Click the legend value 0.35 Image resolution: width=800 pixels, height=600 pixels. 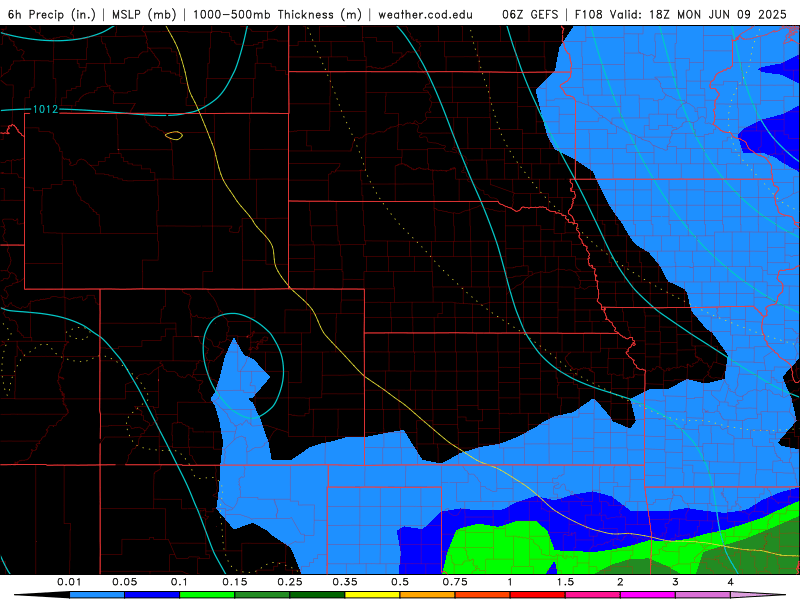point(345,582)
